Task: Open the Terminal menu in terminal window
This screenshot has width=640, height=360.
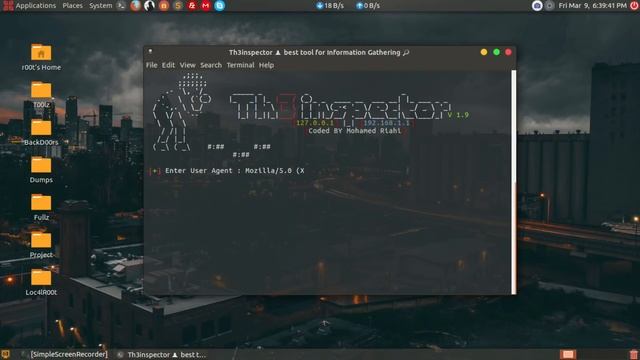Action: coord(240,65)
